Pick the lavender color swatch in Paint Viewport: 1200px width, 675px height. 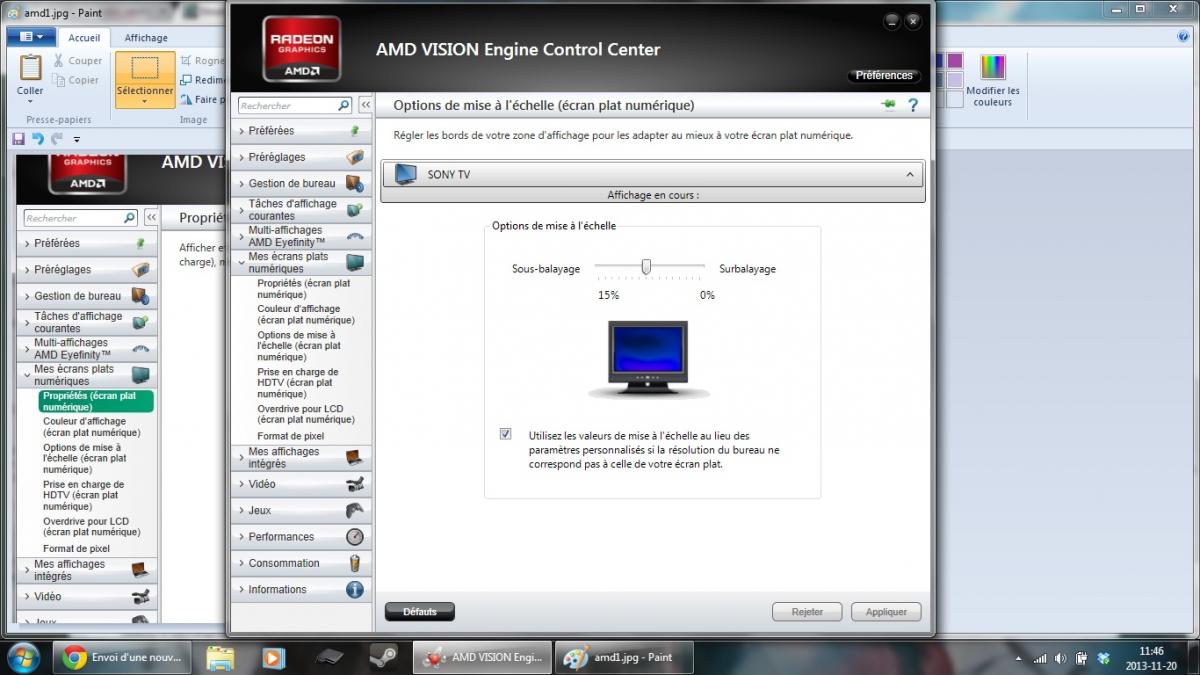955,80
